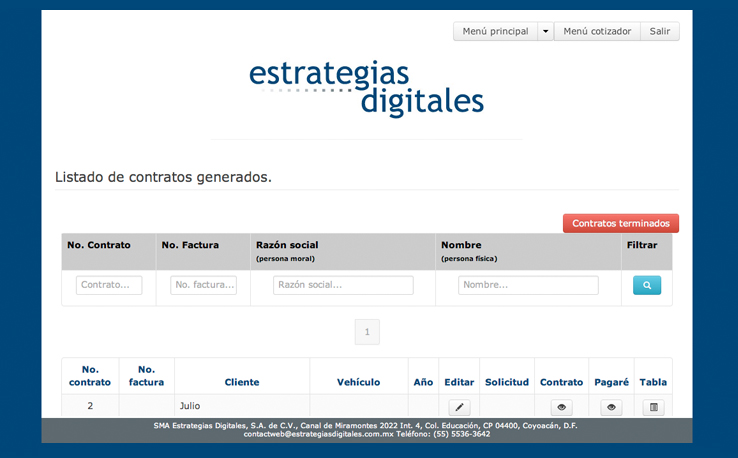Click Salir to log out
This screenshot has width=738, height=458.
(x=659, y=32)
